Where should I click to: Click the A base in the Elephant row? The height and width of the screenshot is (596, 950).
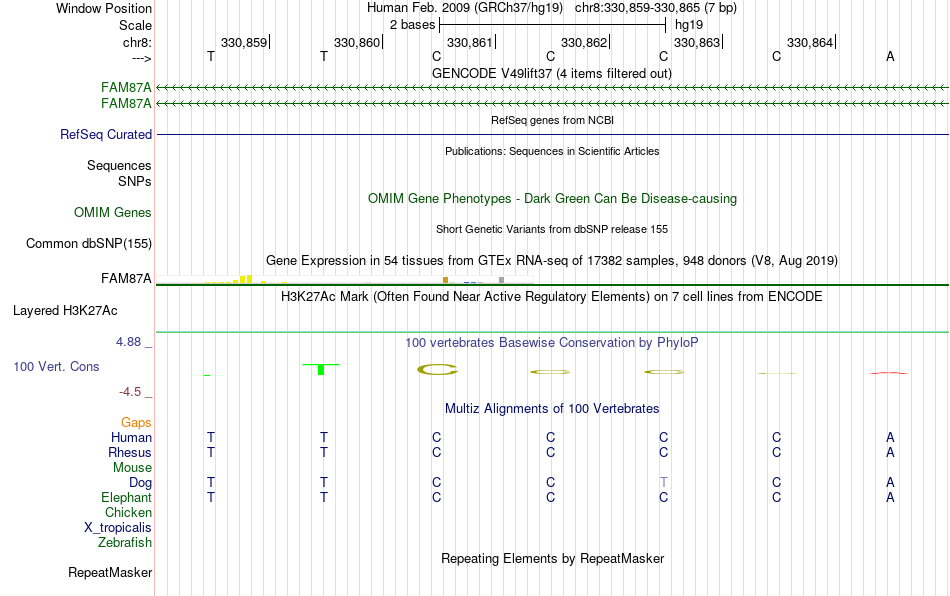click(x=890, y=497)
